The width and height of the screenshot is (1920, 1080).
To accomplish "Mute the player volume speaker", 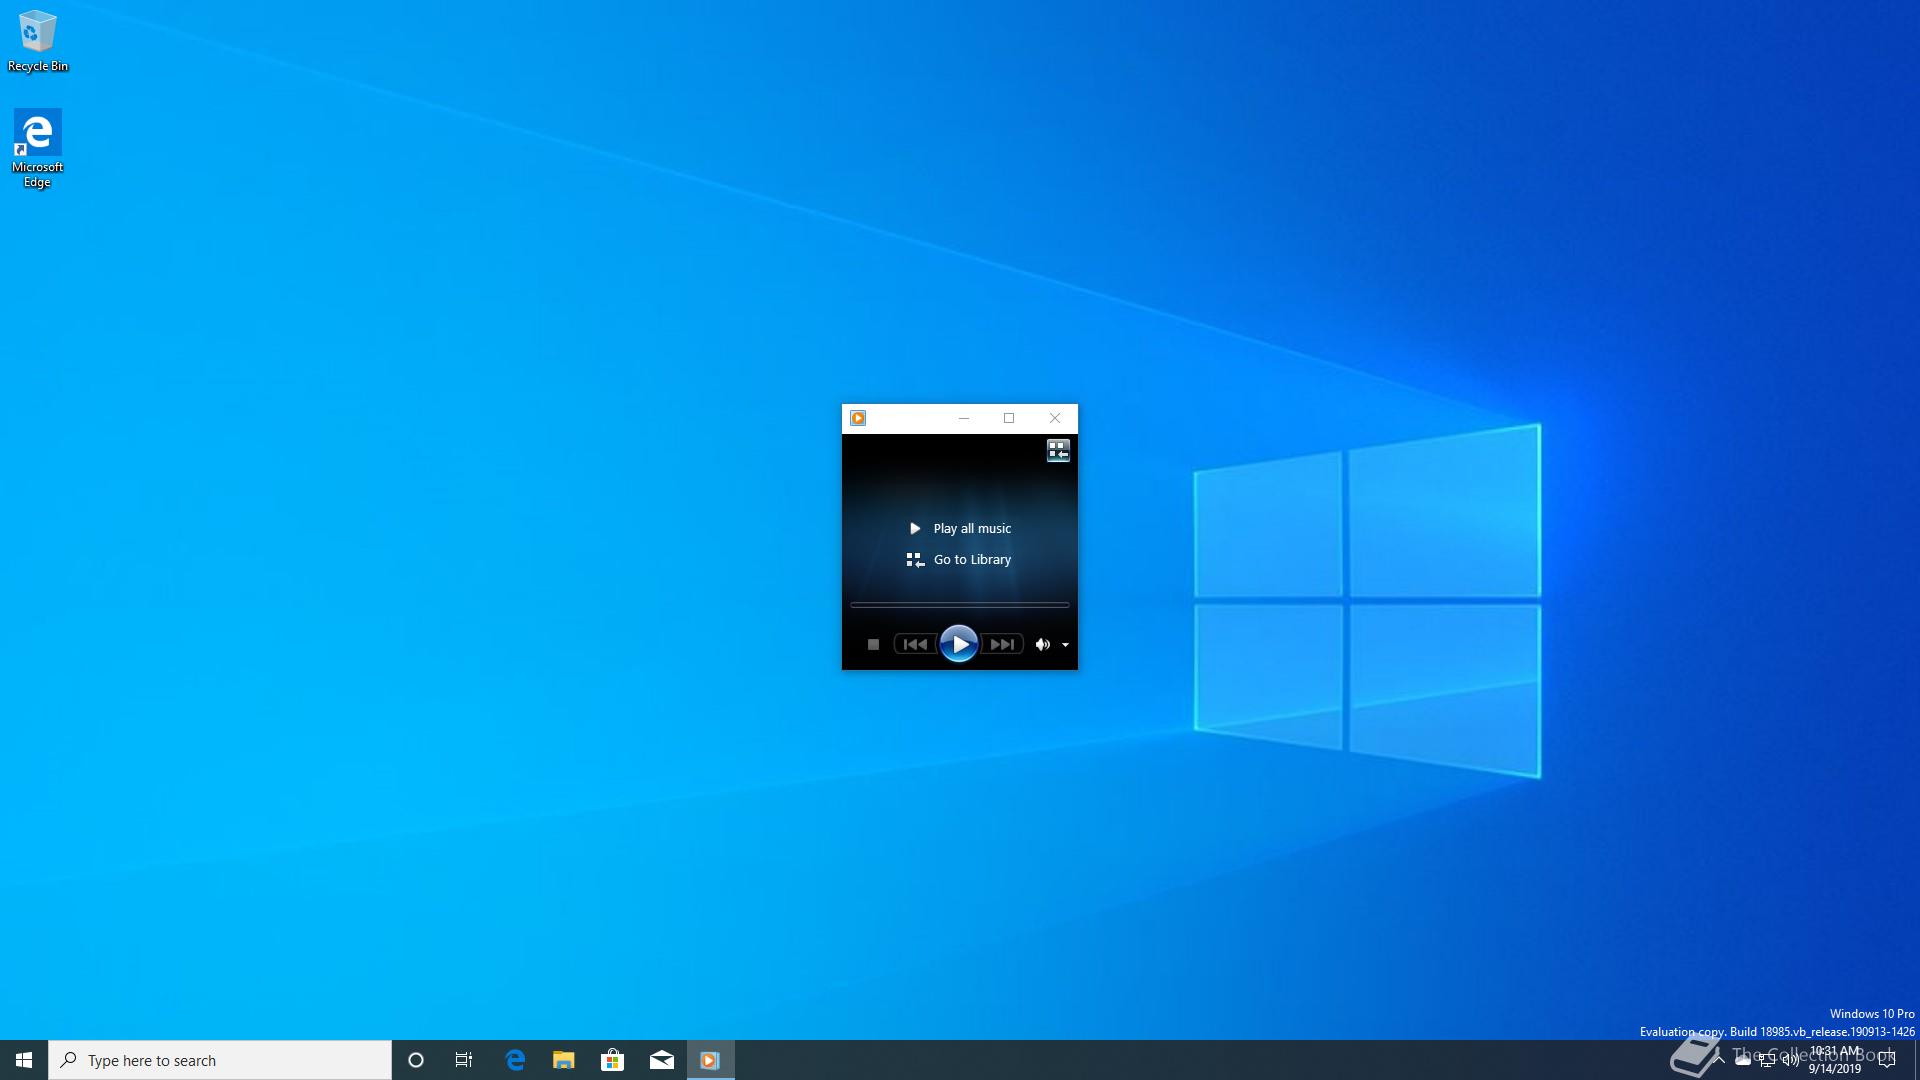I will click(x=1042, y=645).
